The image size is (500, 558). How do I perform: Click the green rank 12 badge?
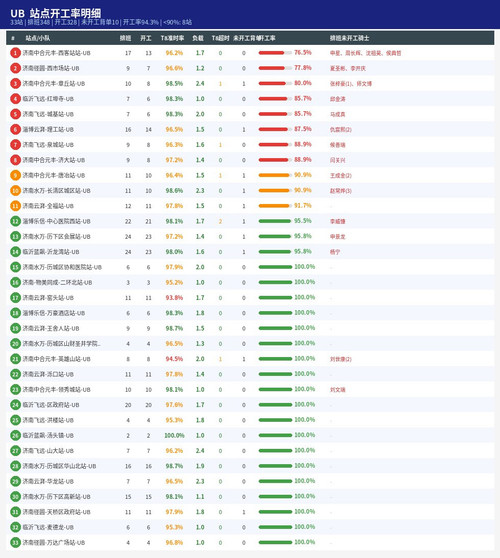pos(15,221)
